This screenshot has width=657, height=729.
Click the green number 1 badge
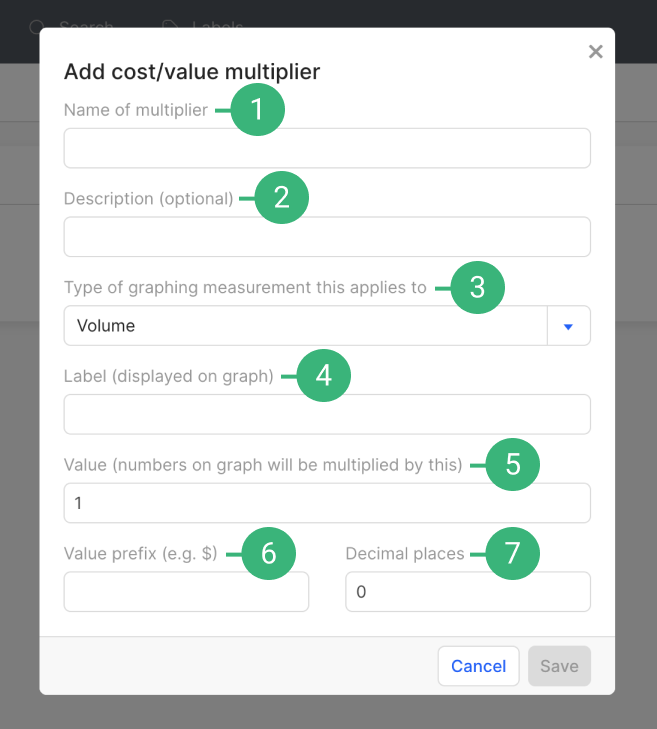pyautogui.click(x=258, y=110)
